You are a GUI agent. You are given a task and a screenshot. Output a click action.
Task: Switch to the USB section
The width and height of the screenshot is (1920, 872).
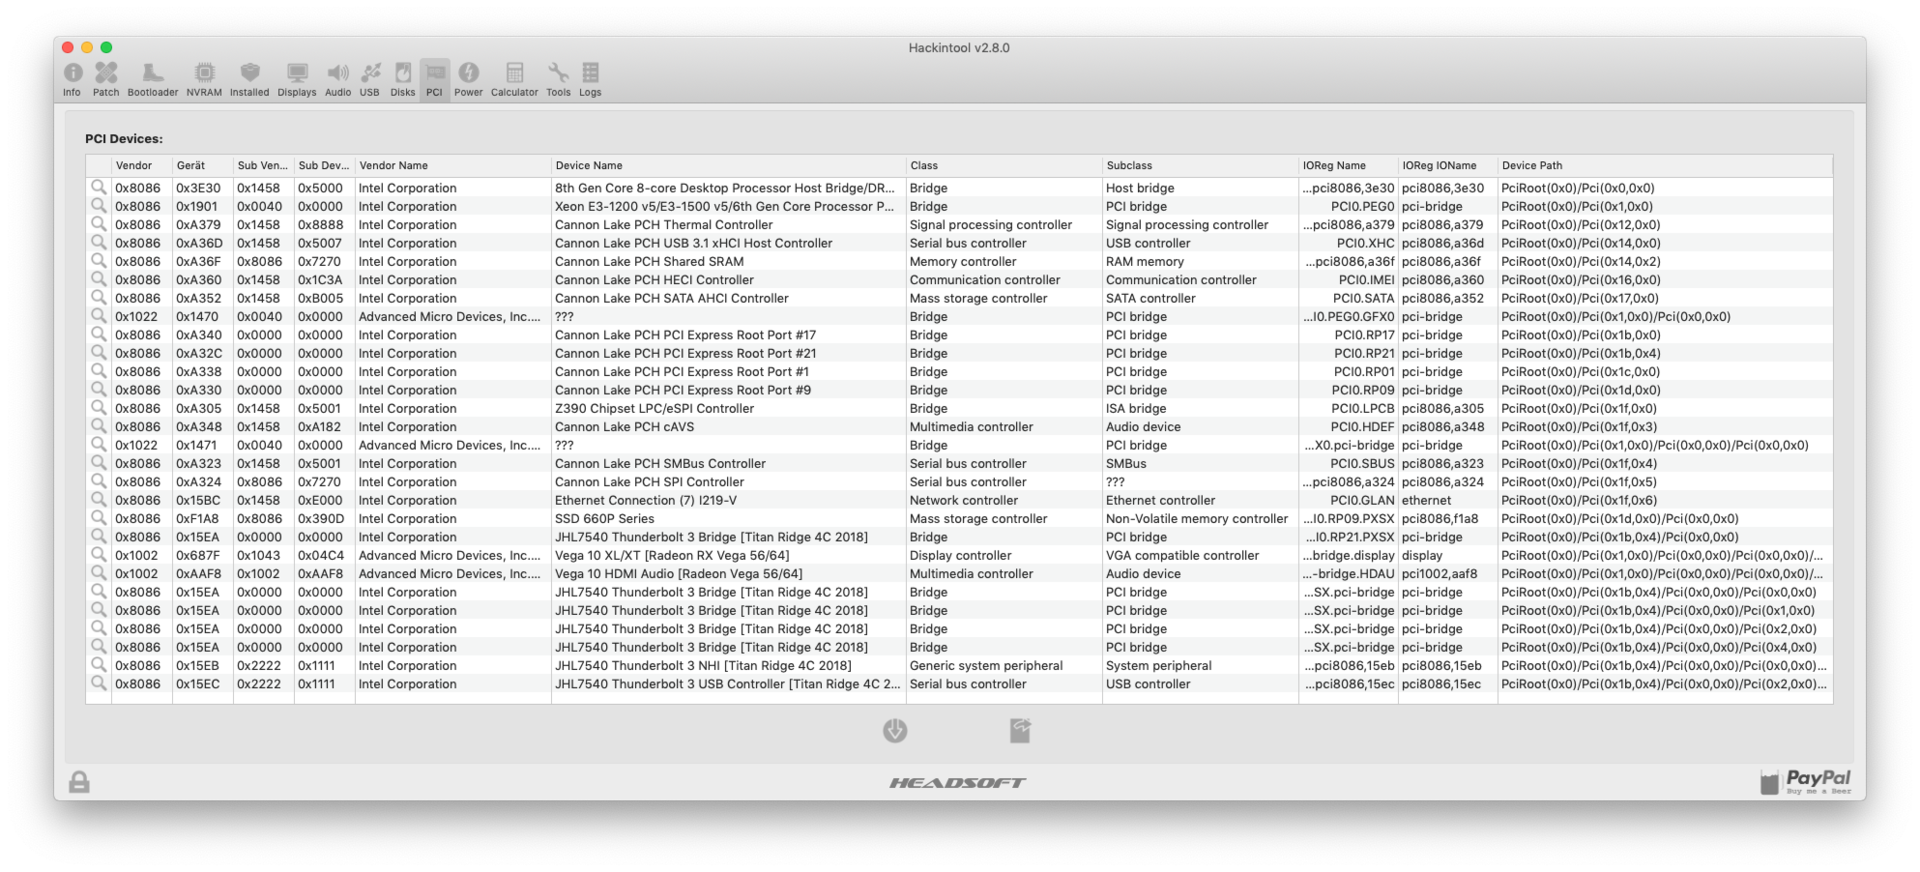370,79
